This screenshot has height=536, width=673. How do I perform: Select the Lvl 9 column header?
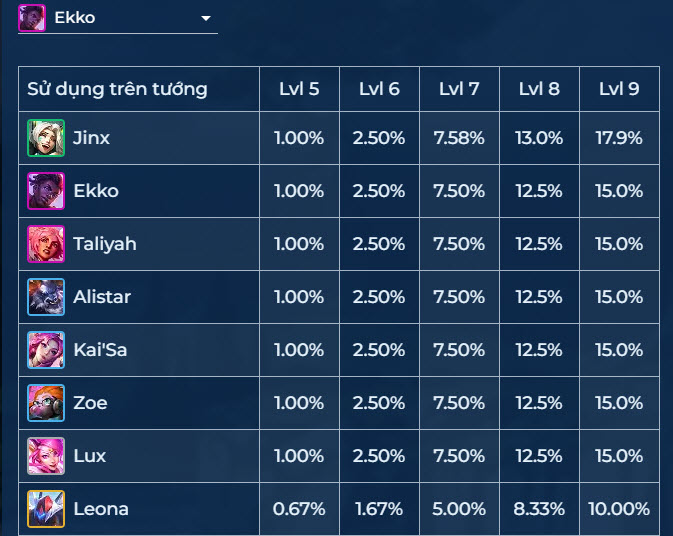619,89
